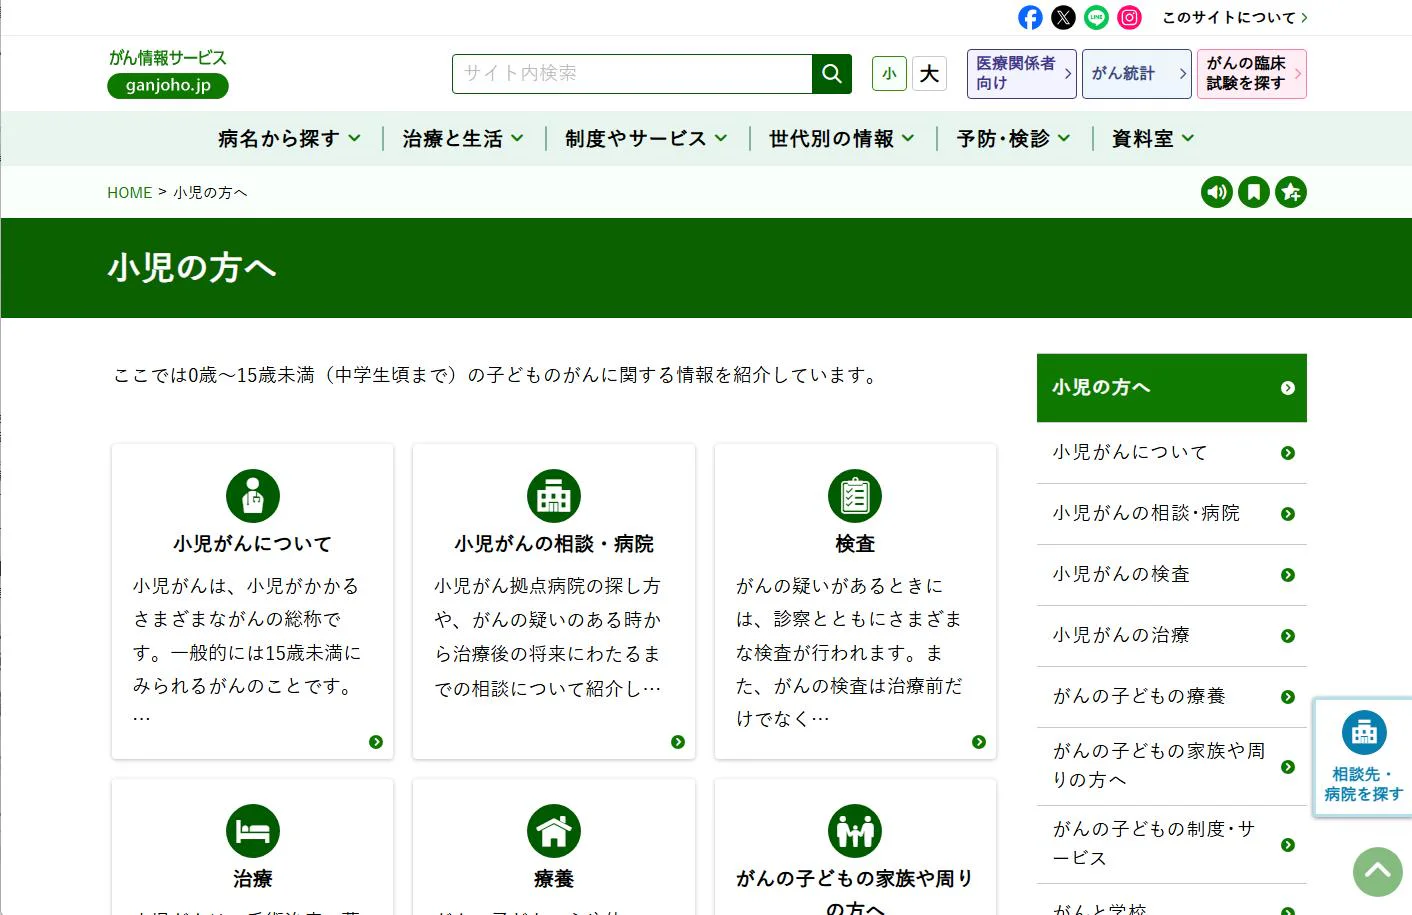
Task: Open the 治療 card title
Action: click(x=253, y=879)
